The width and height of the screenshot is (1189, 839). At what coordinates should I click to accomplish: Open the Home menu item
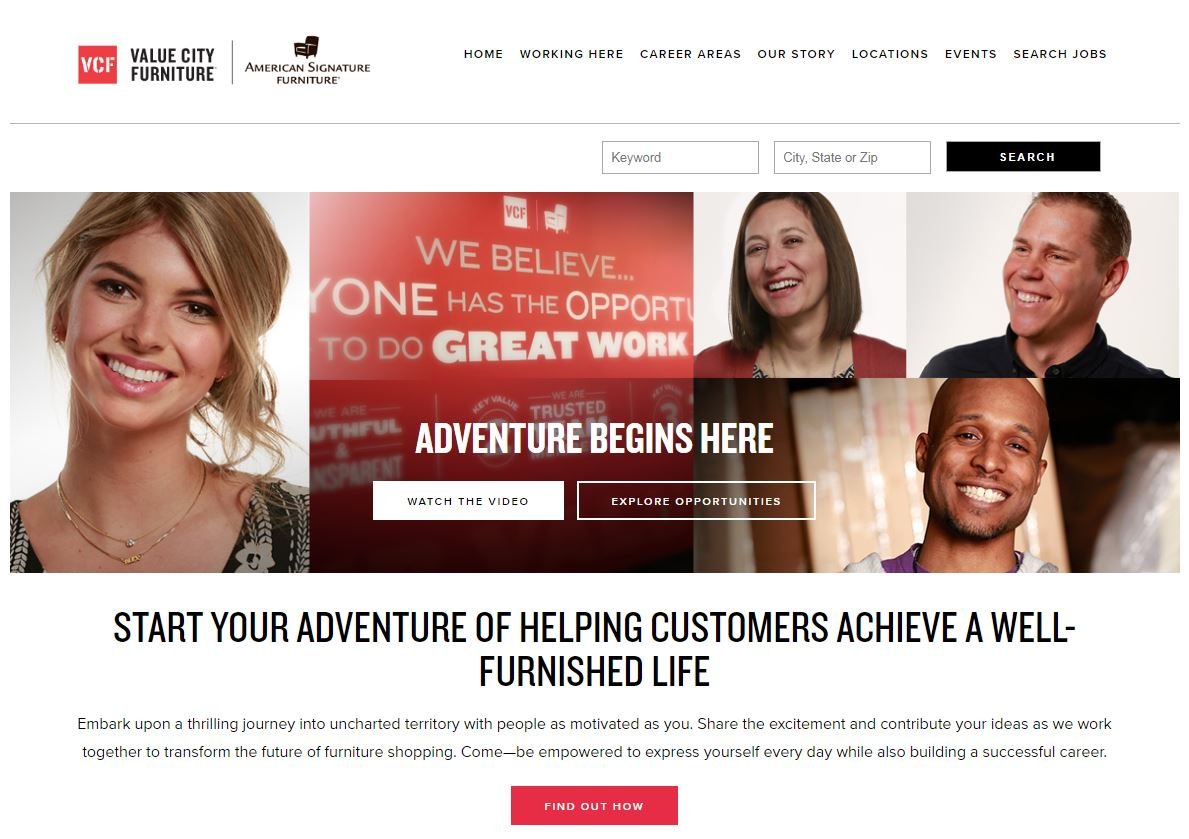pos(483,54)
